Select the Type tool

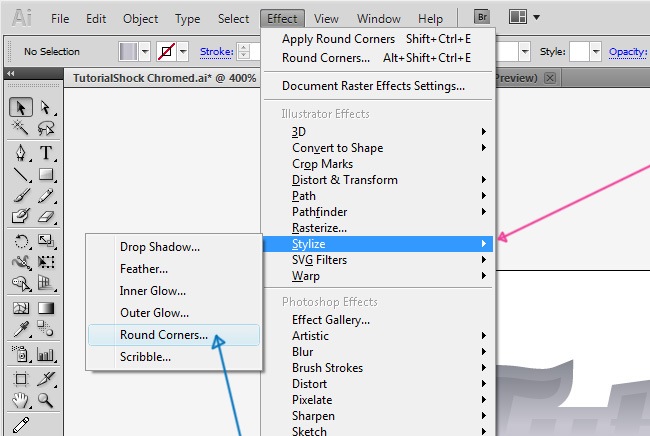(46, 153)
